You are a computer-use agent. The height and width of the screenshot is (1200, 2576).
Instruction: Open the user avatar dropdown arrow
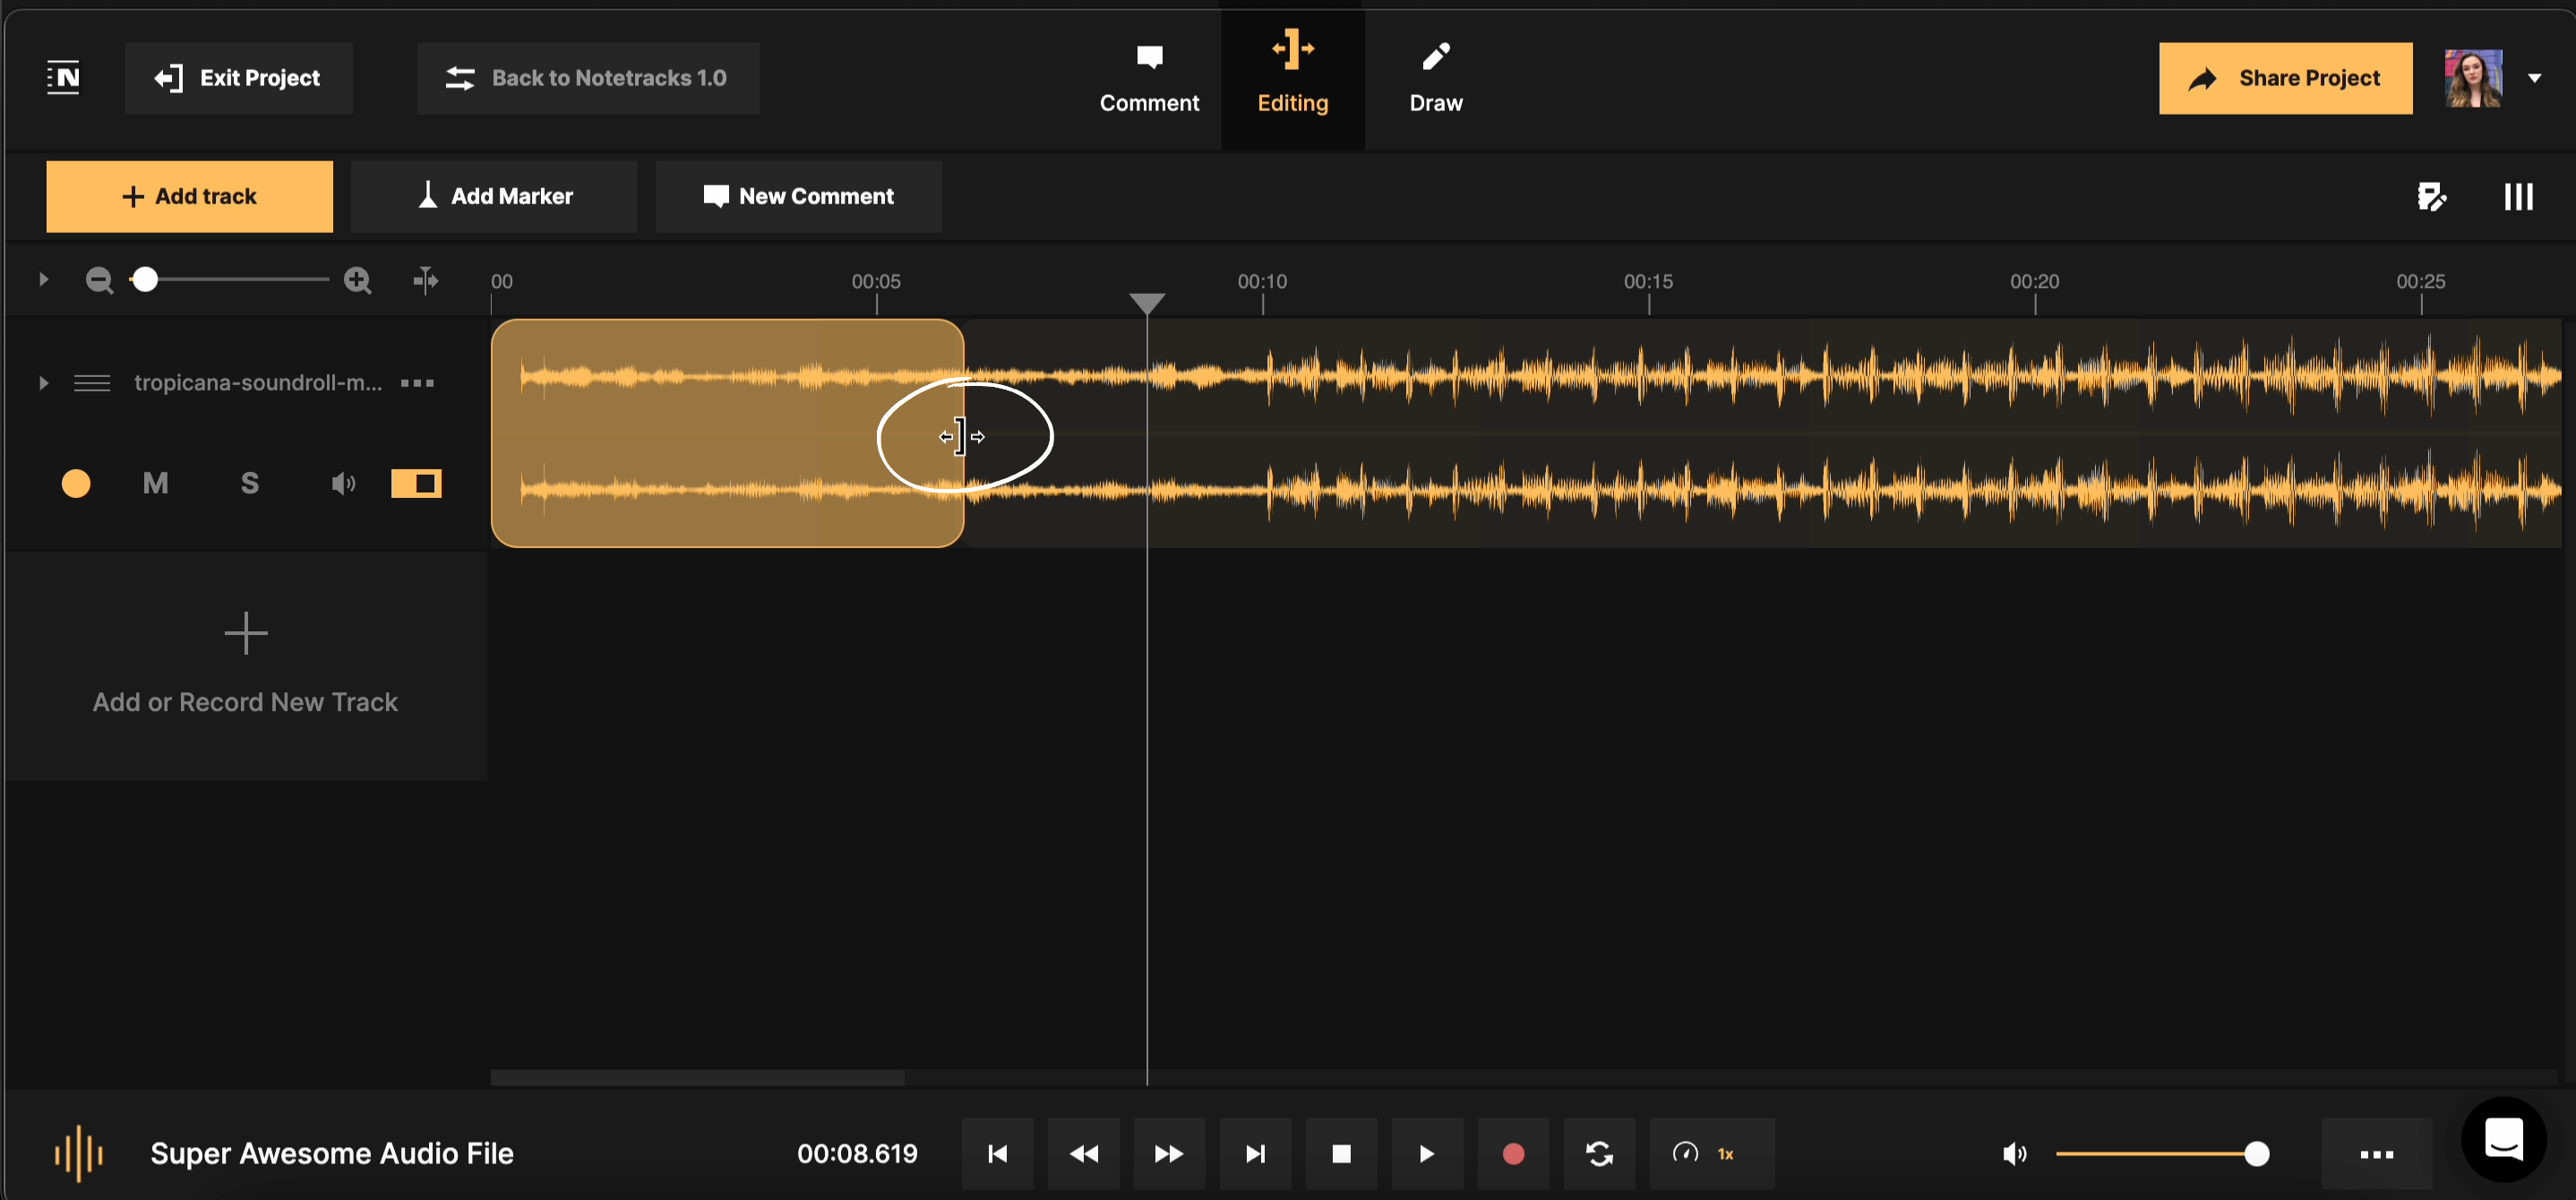2536,78
